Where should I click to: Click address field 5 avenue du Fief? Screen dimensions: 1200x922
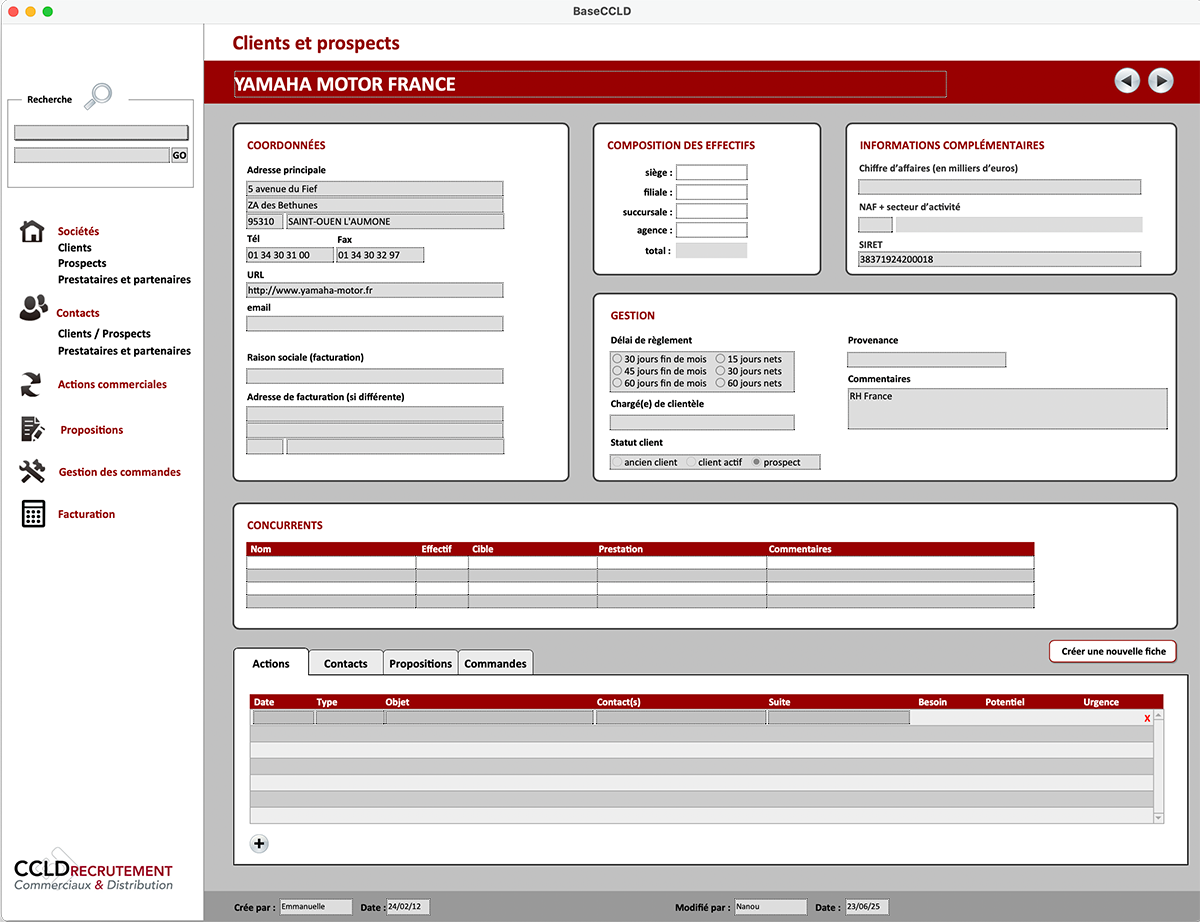click(375, 188)
